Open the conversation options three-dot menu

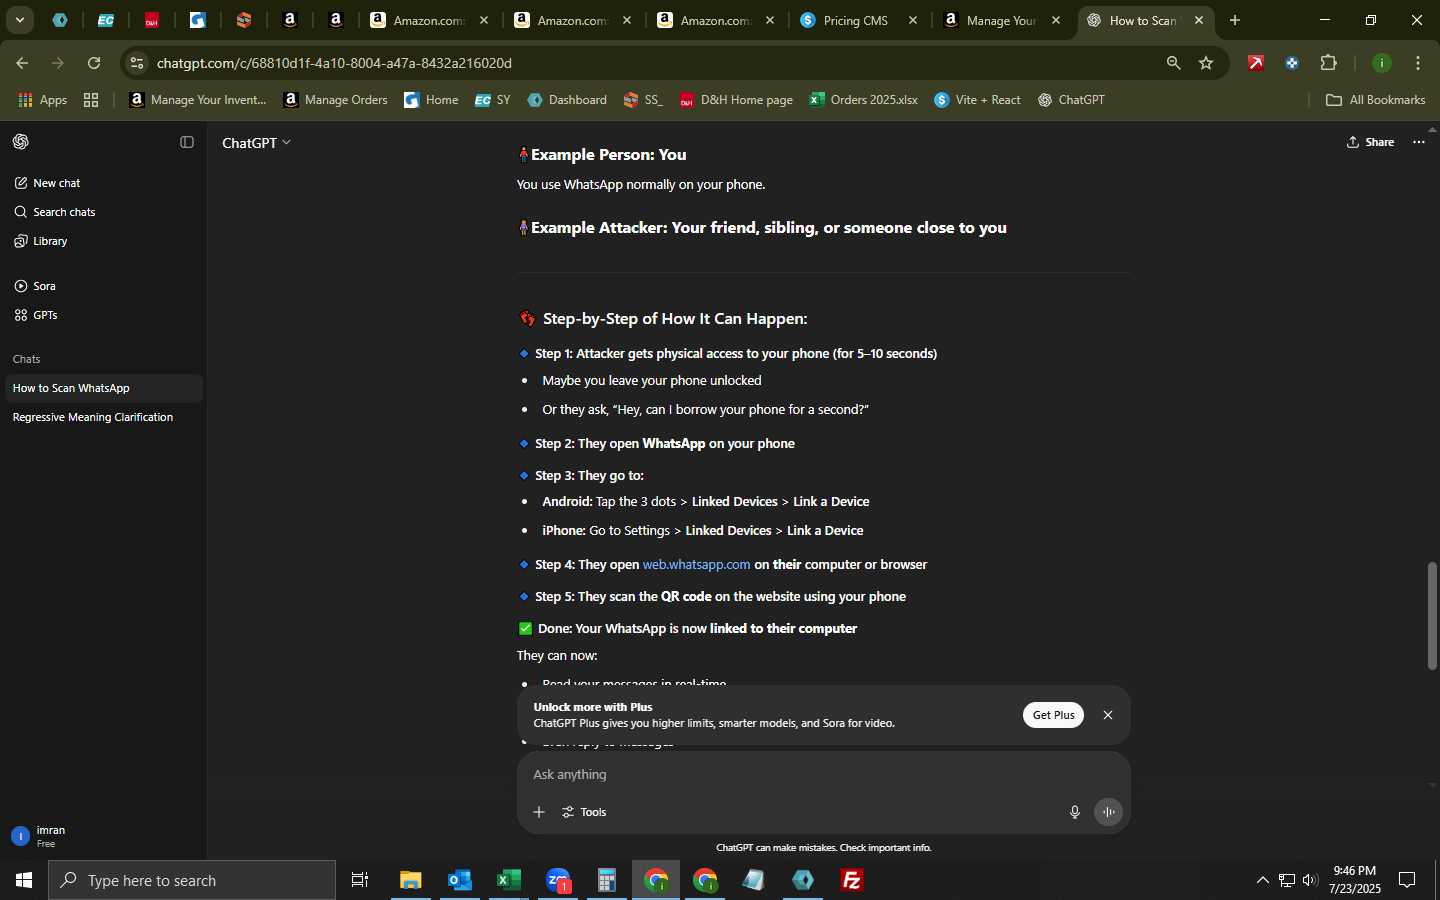(x=1418, y=142)
